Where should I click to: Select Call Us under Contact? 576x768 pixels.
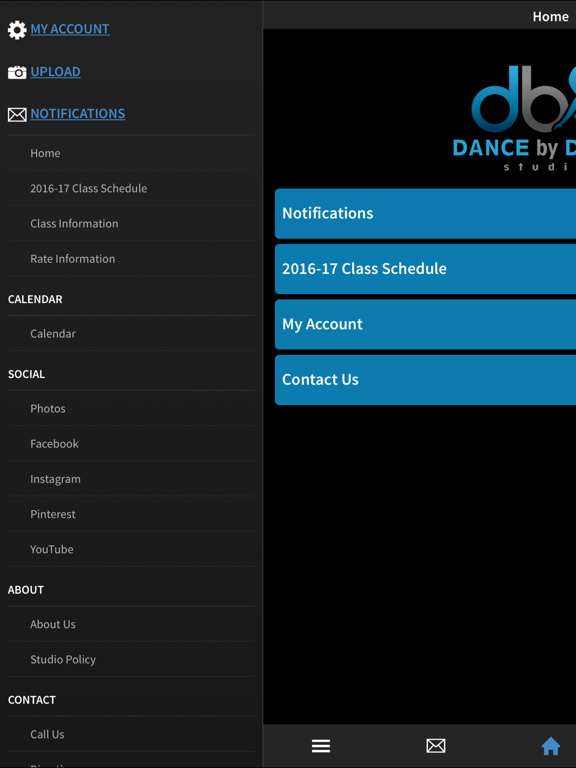pyautogui.click(x=131, y=735)
